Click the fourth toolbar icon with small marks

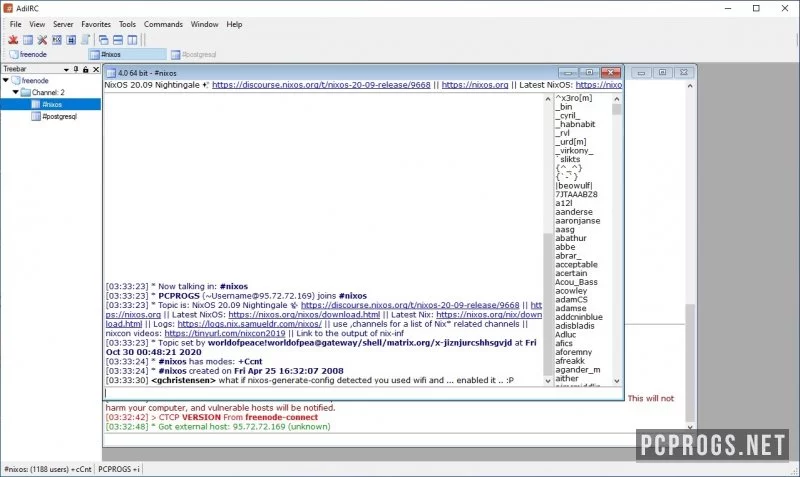[x=57, y=40]
